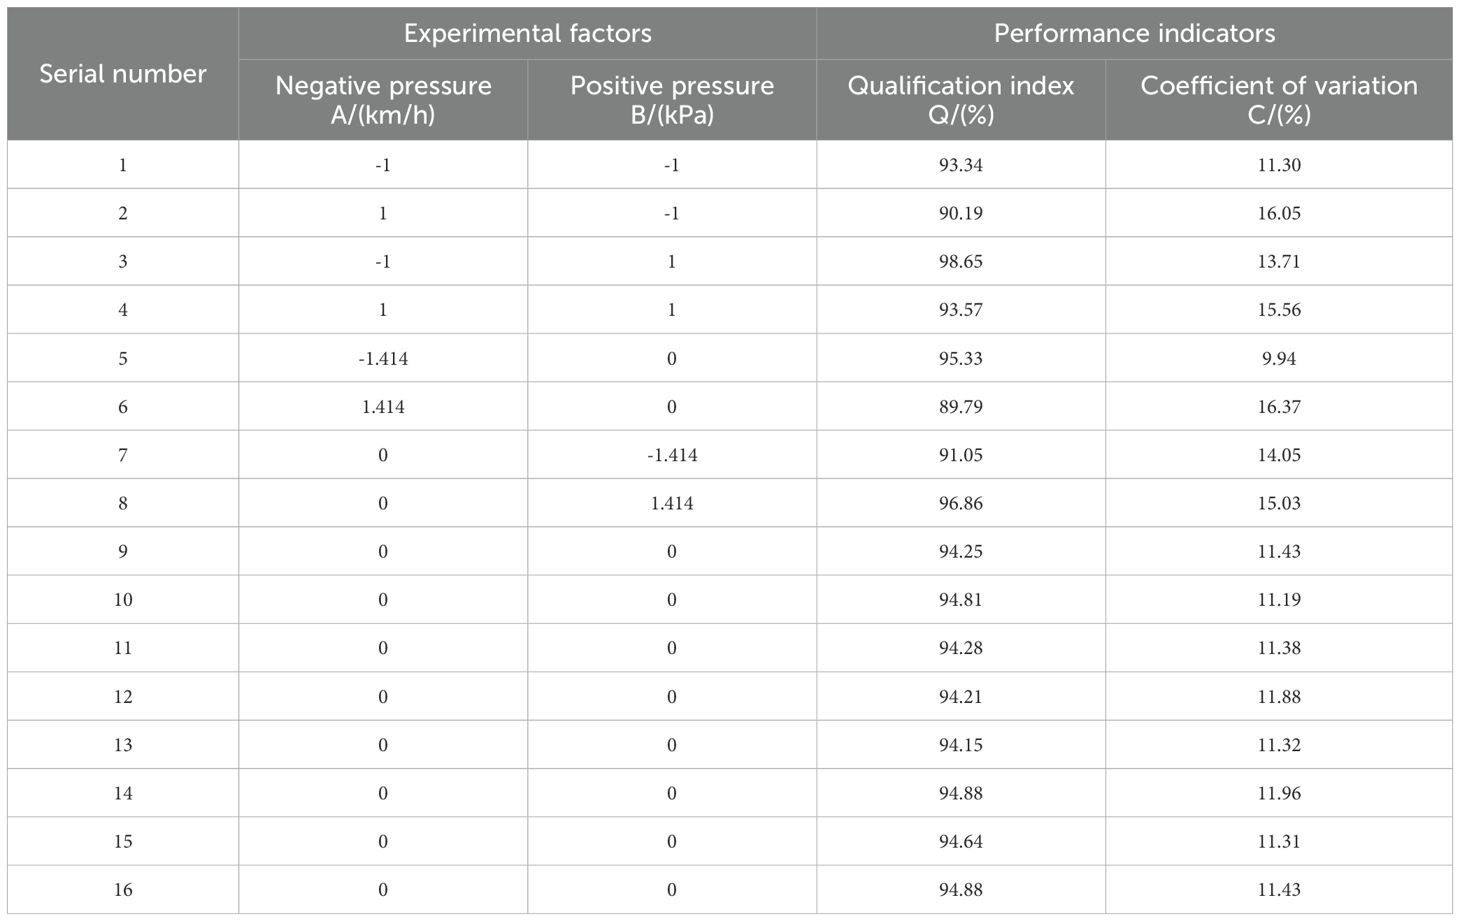The height and width of the screenshot is (921, 1460).
Task: Click the Serial number column header
Action: click(x=122, y=74)
